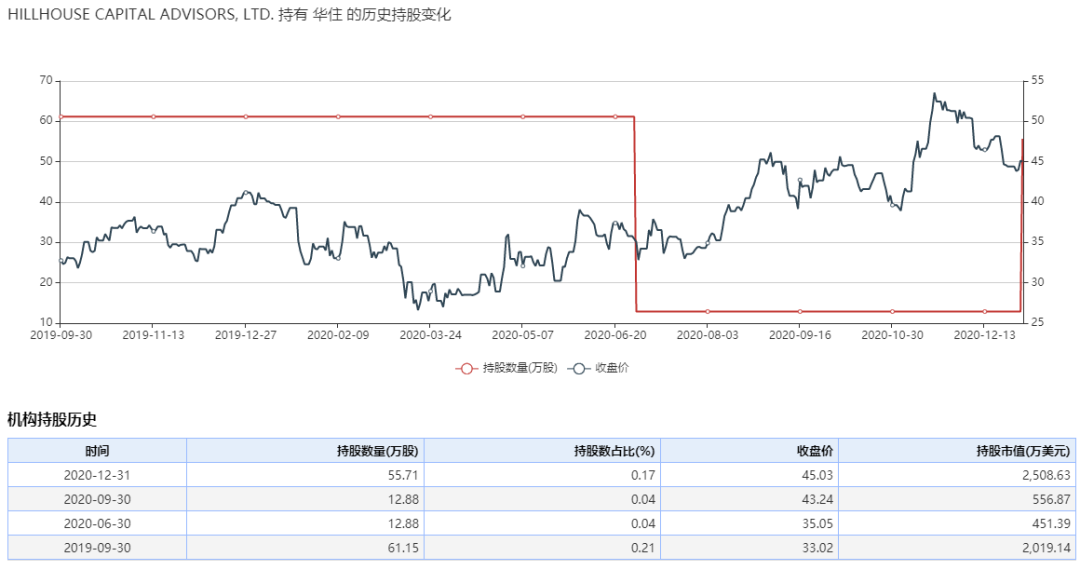Click the red holdings data point above 2019-11-13
Image resolution: width=1080 pixels, height=570 pixels.
tap(153, 117)
